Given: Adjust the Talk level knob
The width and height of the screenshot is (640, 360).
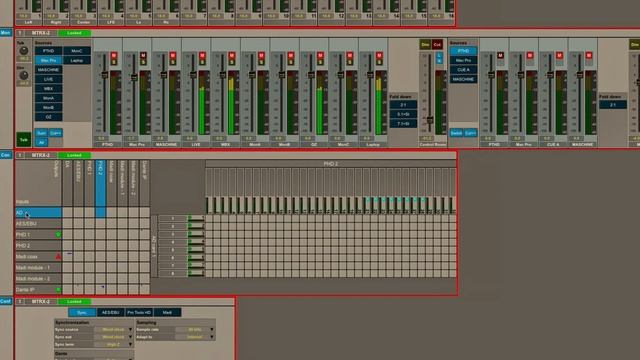Looking at the screenshot, I should (24, 51).
